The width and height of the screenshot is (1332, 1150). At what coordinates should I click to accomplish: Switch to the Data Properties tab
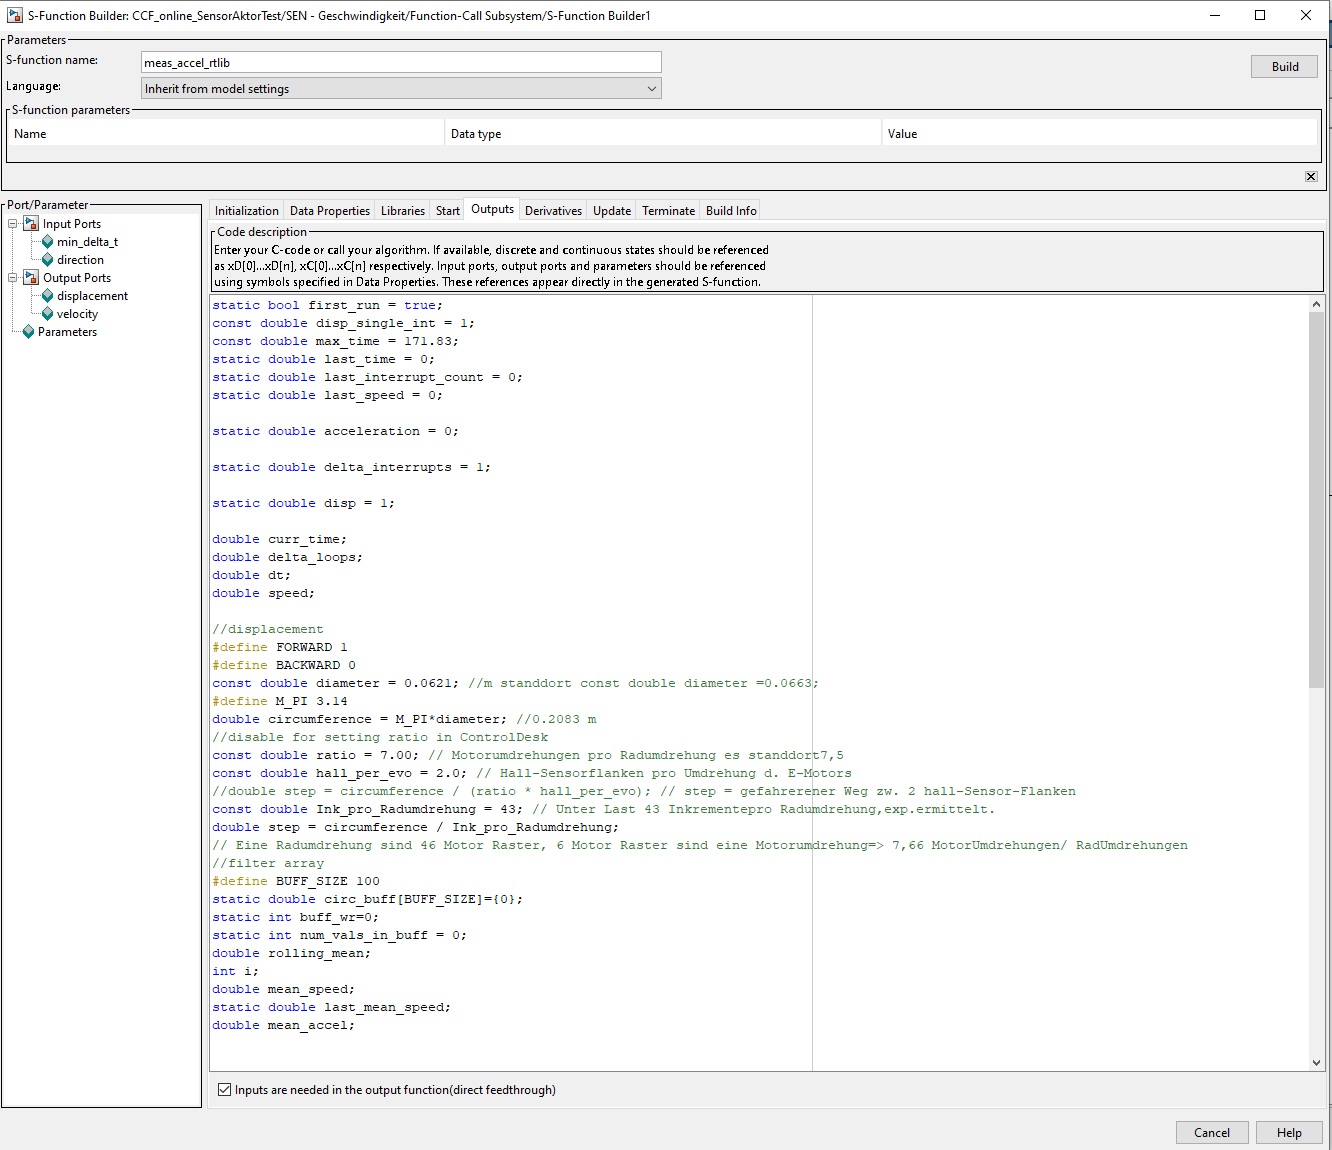[329, 211]
